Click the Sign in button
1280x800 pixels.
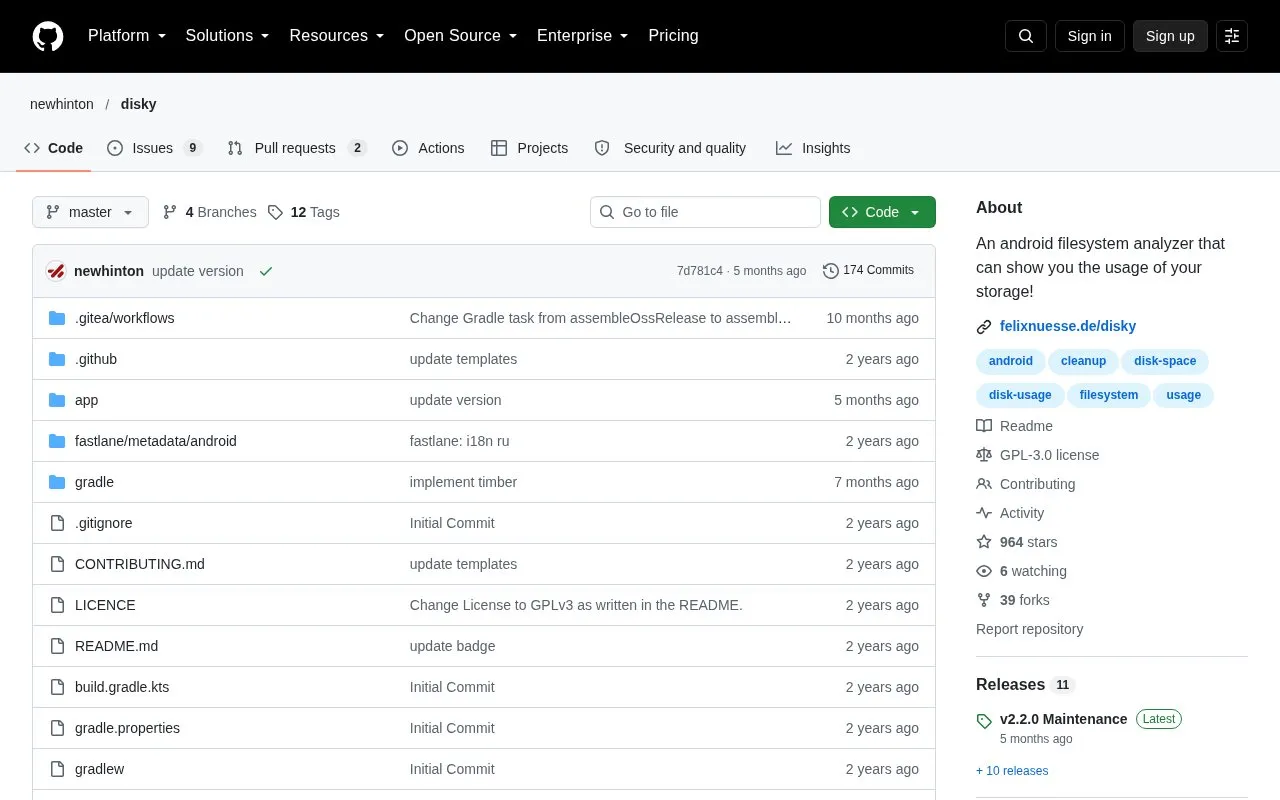(1089, 36)
